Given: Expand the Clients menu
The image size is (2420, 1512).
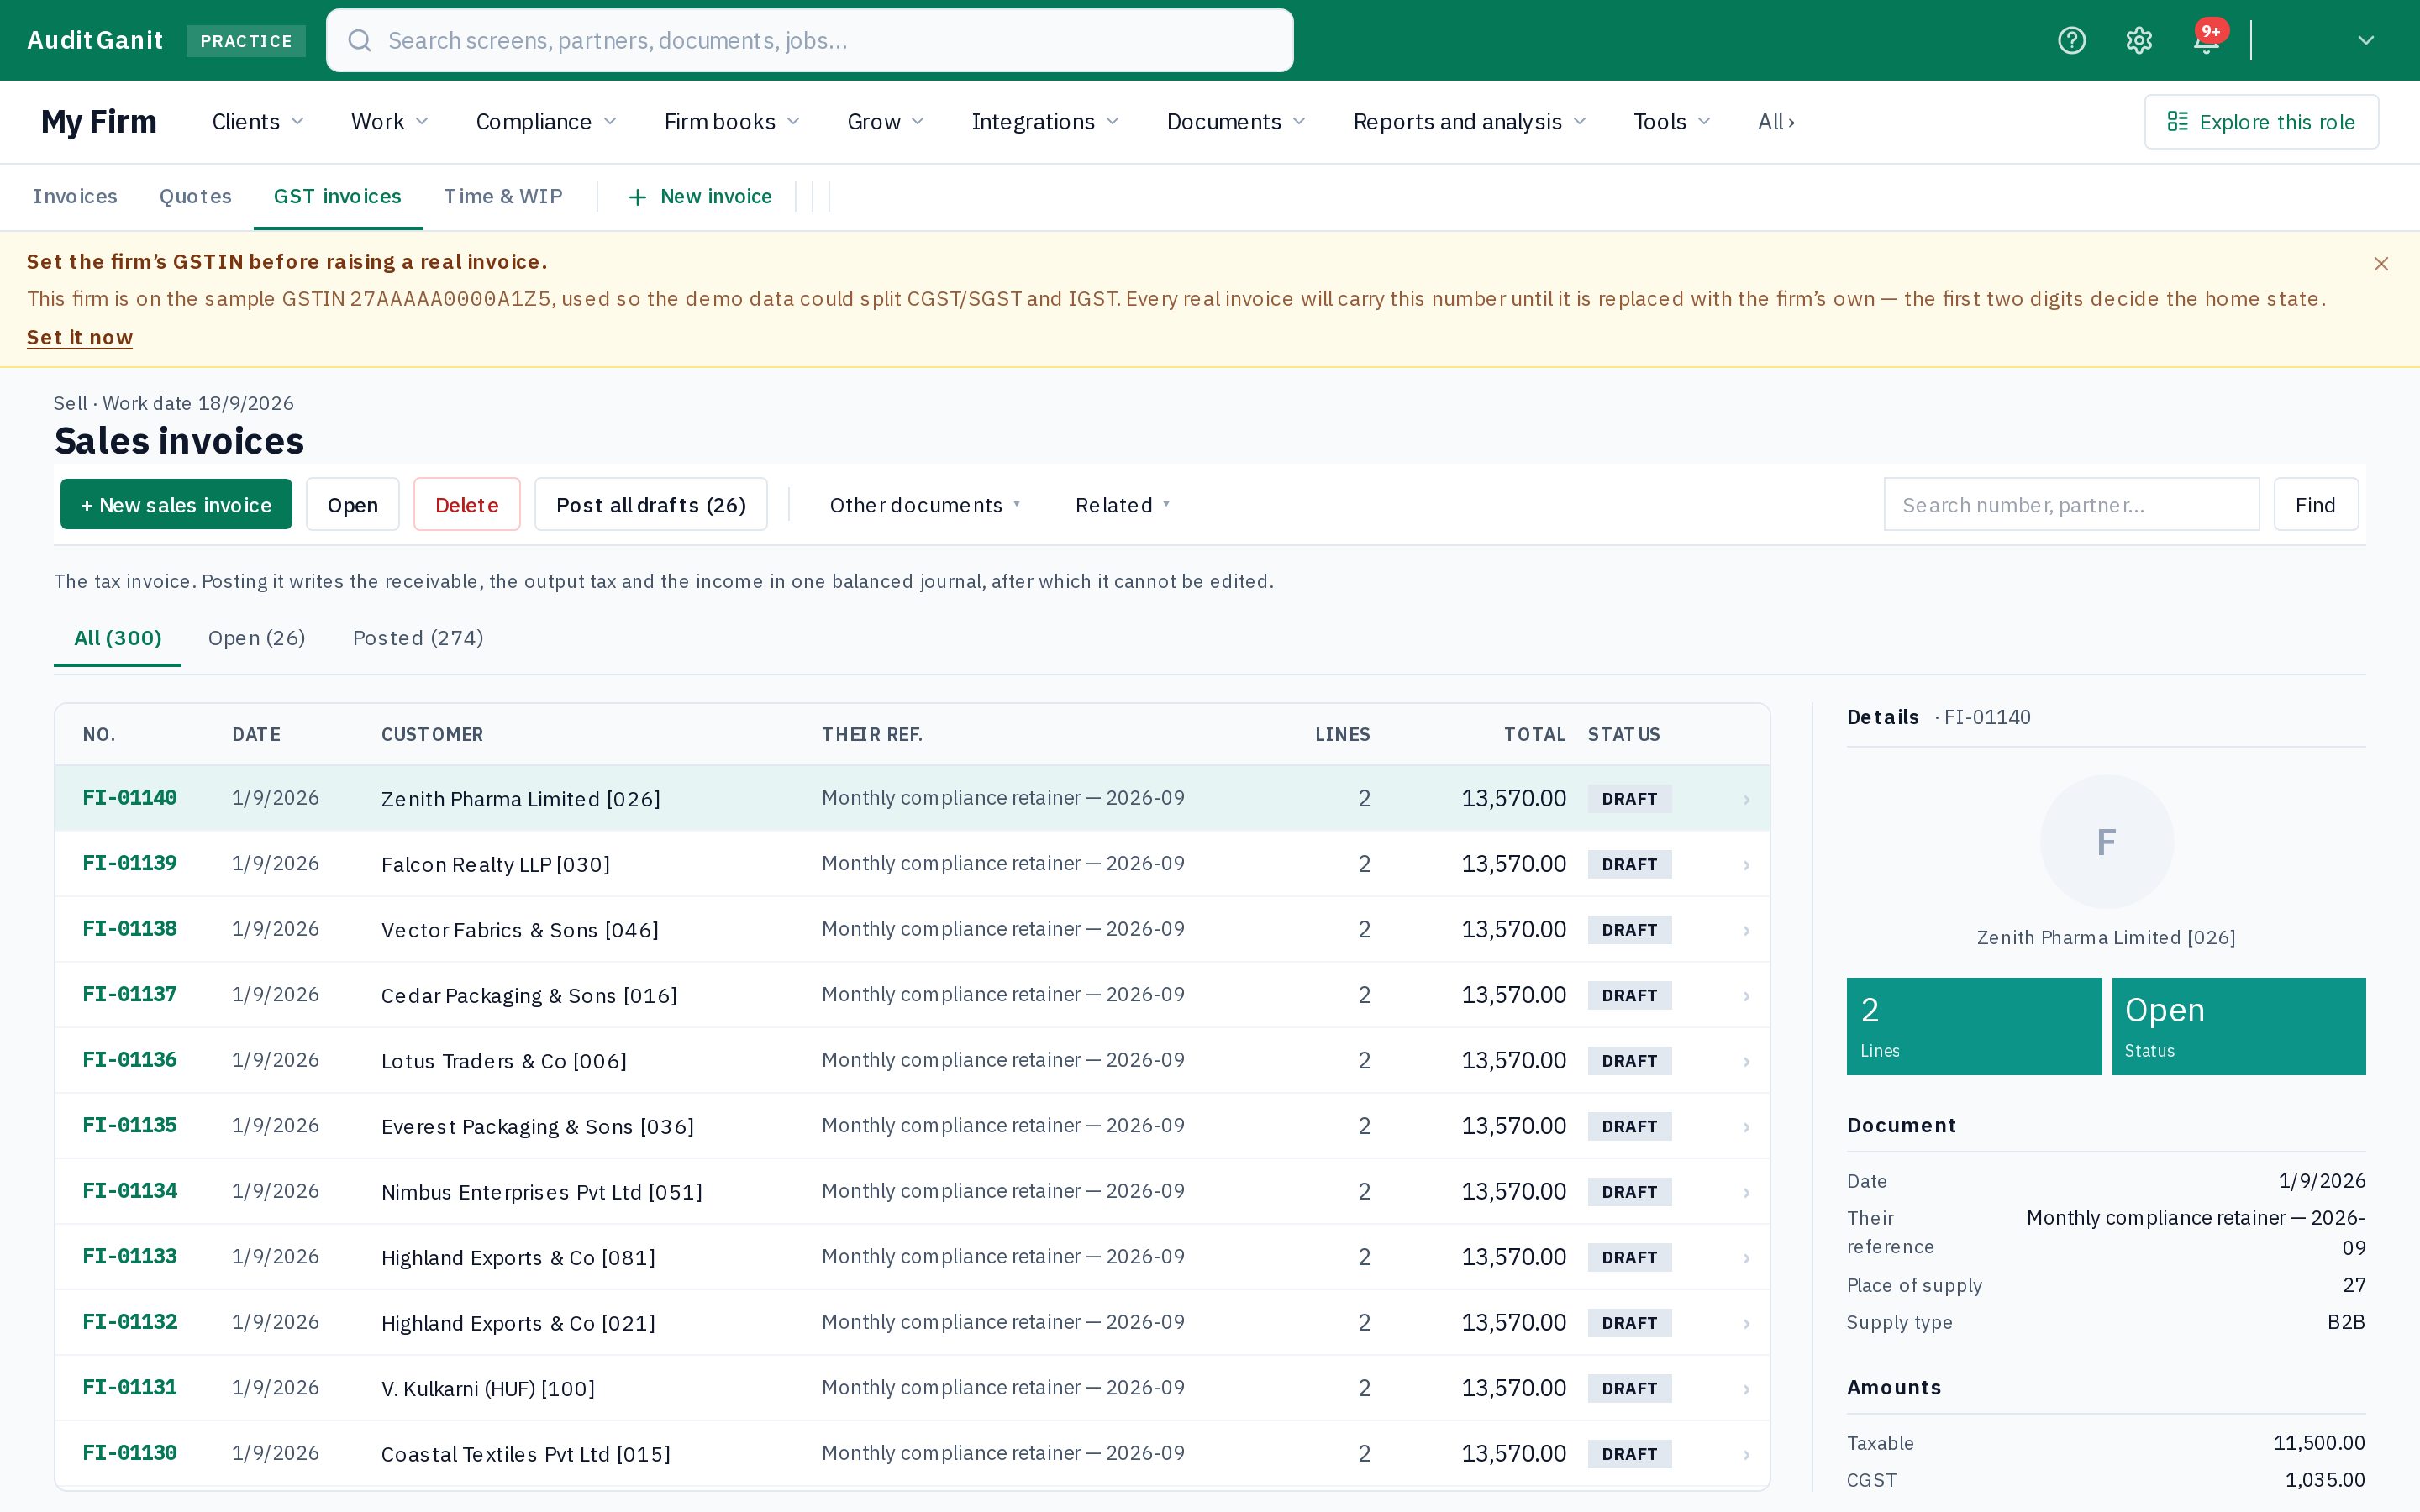Looking at the screenshot, I should point(258,121).
